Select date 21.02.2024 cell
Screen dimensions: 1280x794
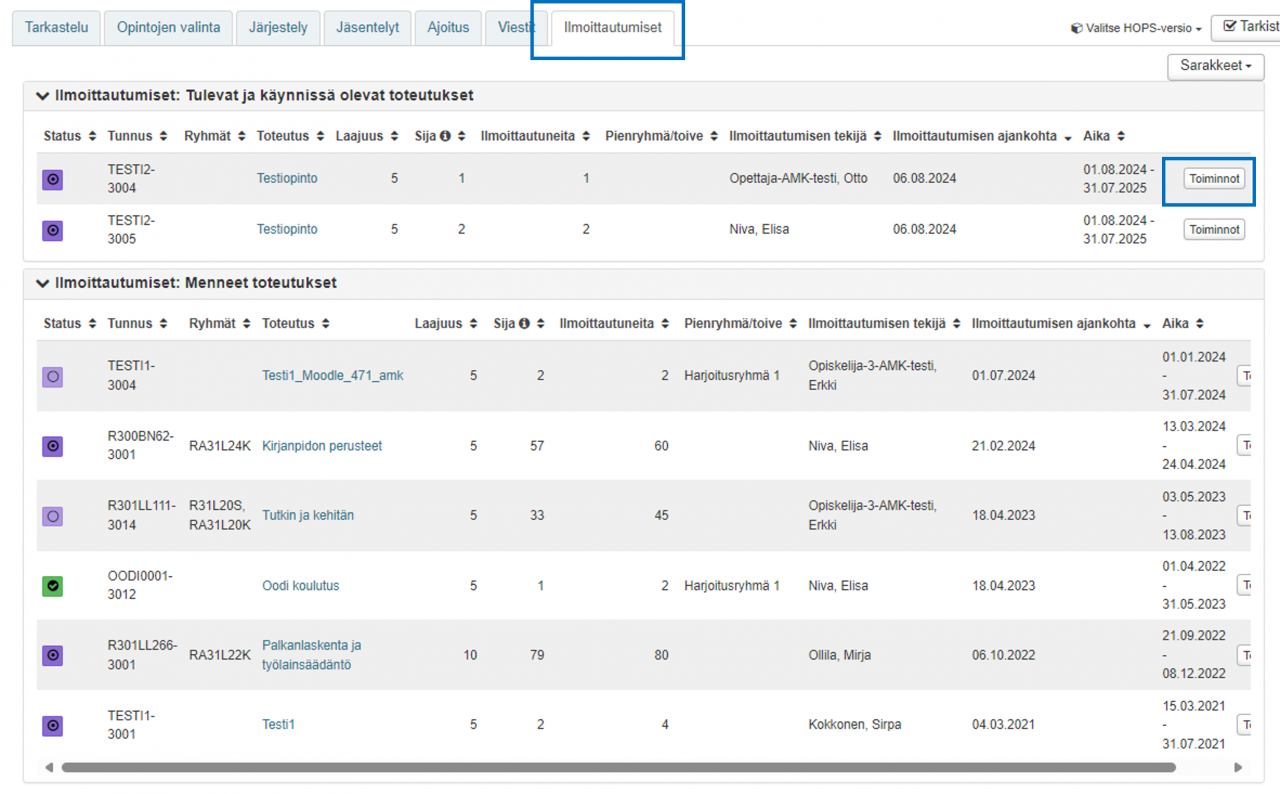[x=1003, y=446]
